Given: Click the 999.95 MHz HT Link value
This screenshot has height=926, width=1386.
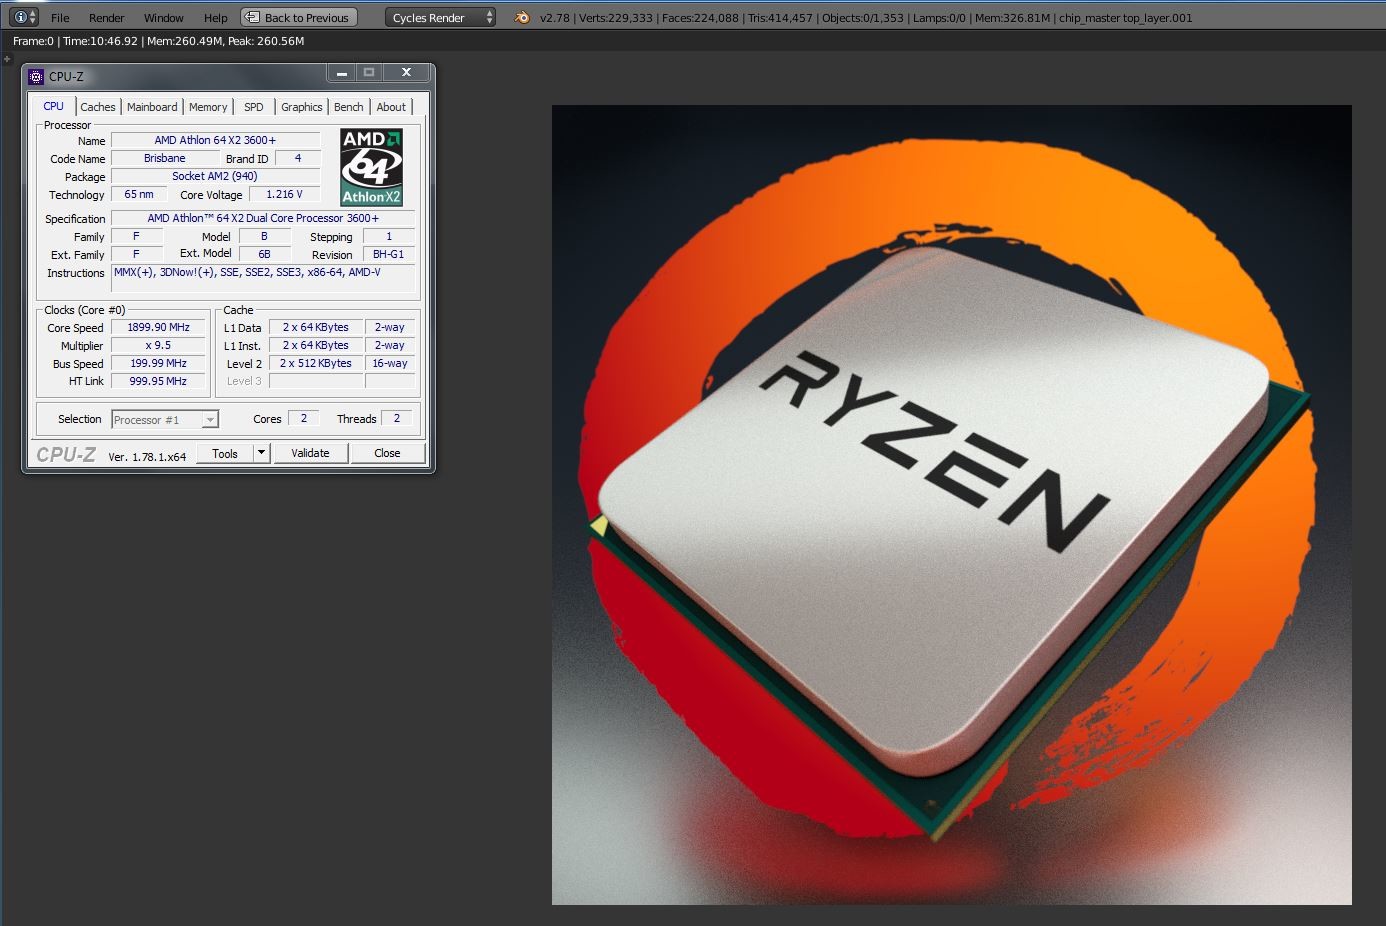Looking at the screenshot, I should 158,381.
